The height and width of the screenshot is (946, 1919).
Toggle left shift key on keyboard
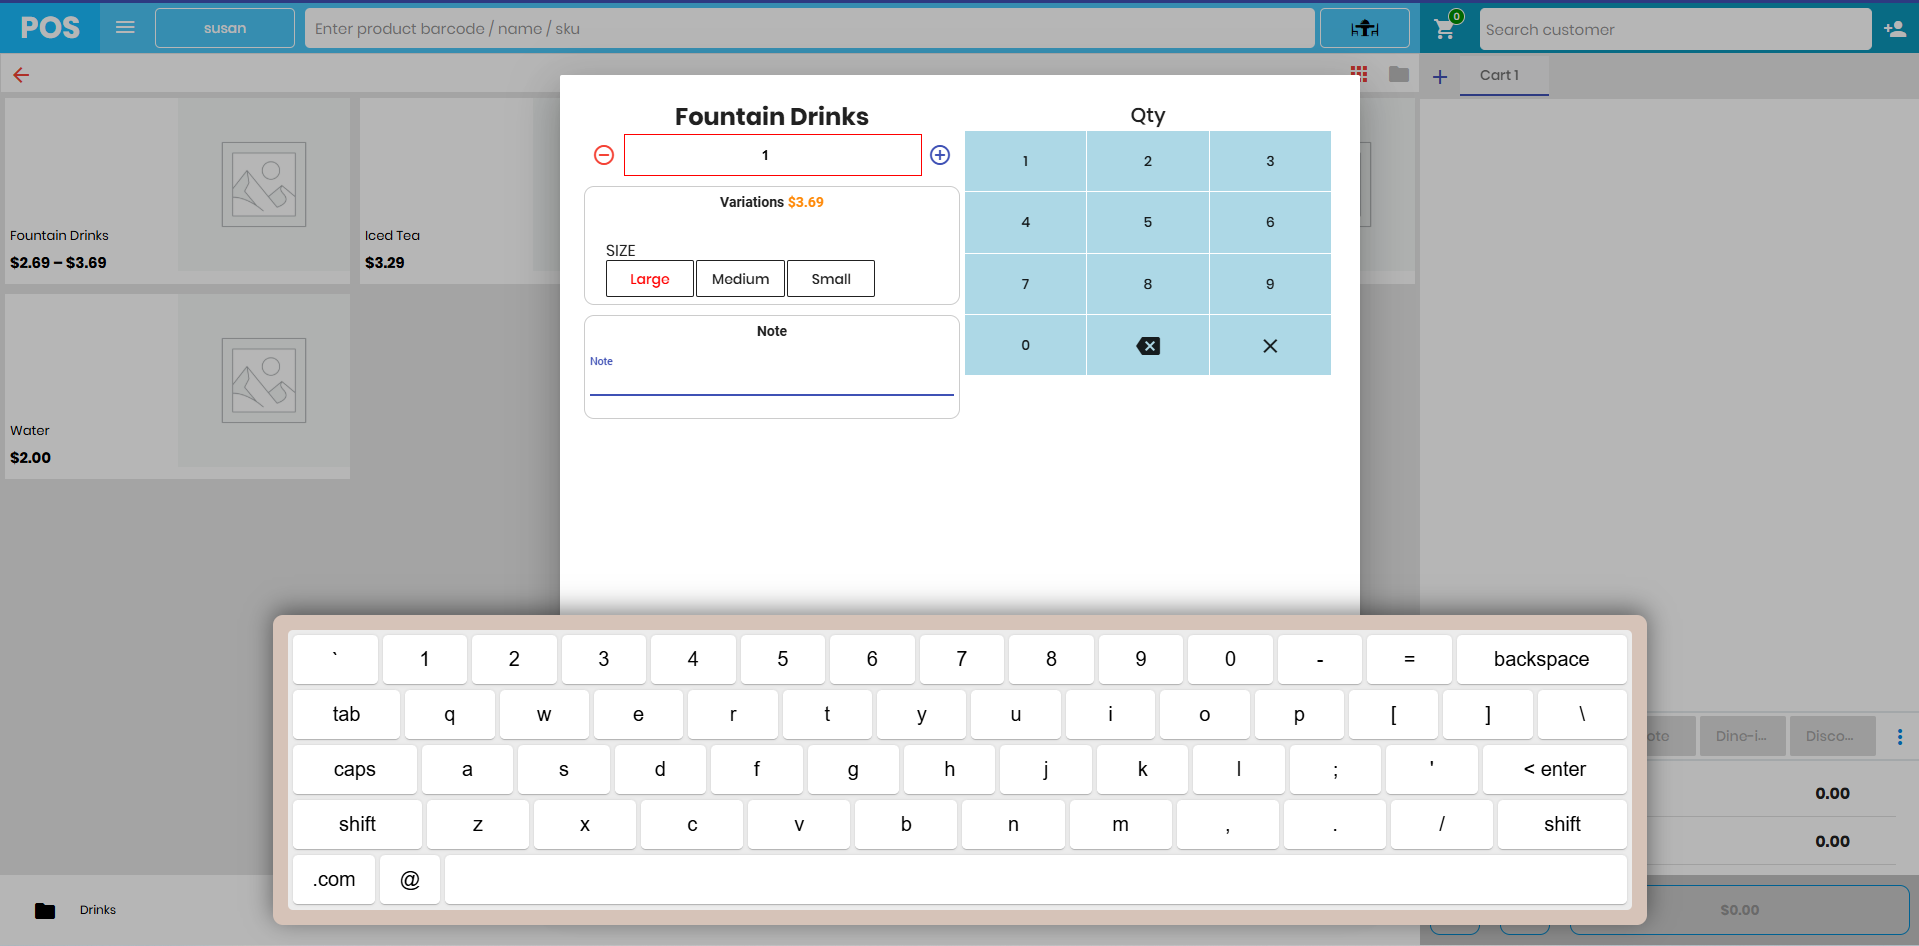(357, 824)
